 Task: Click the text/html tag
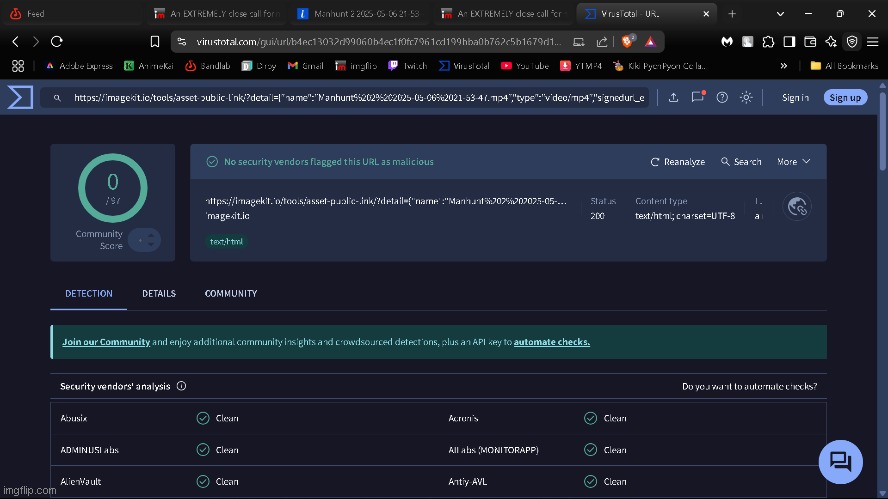pos(226,241)
